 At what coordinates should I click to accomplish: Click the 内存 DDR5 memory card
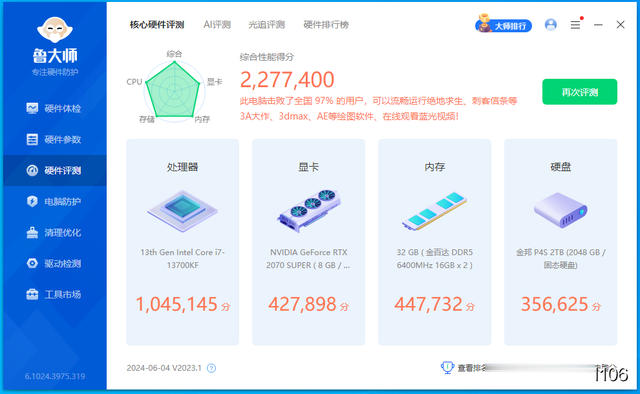click(435, 242)
